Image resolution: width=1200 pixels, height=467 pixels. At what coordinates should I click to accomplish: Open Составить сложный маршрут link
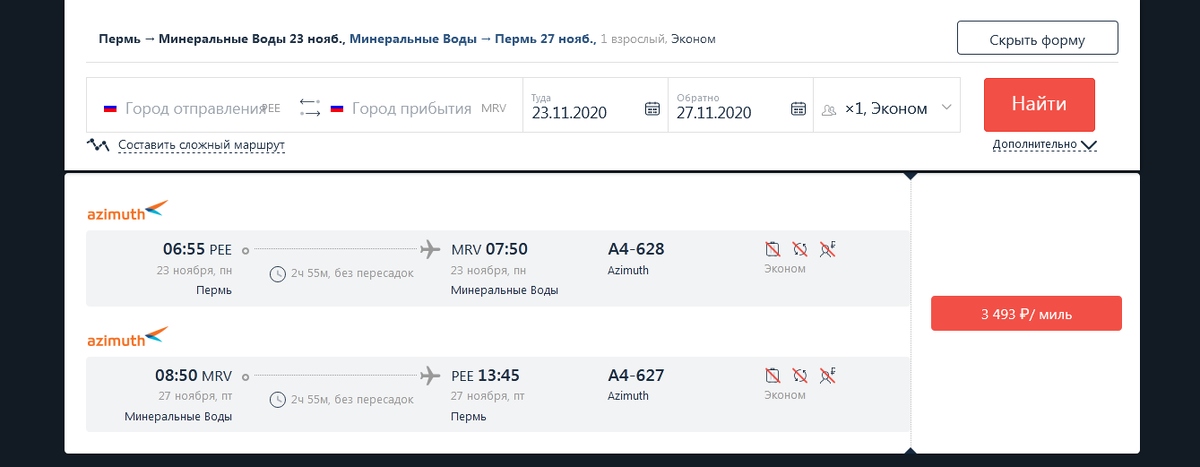[201, 145]
